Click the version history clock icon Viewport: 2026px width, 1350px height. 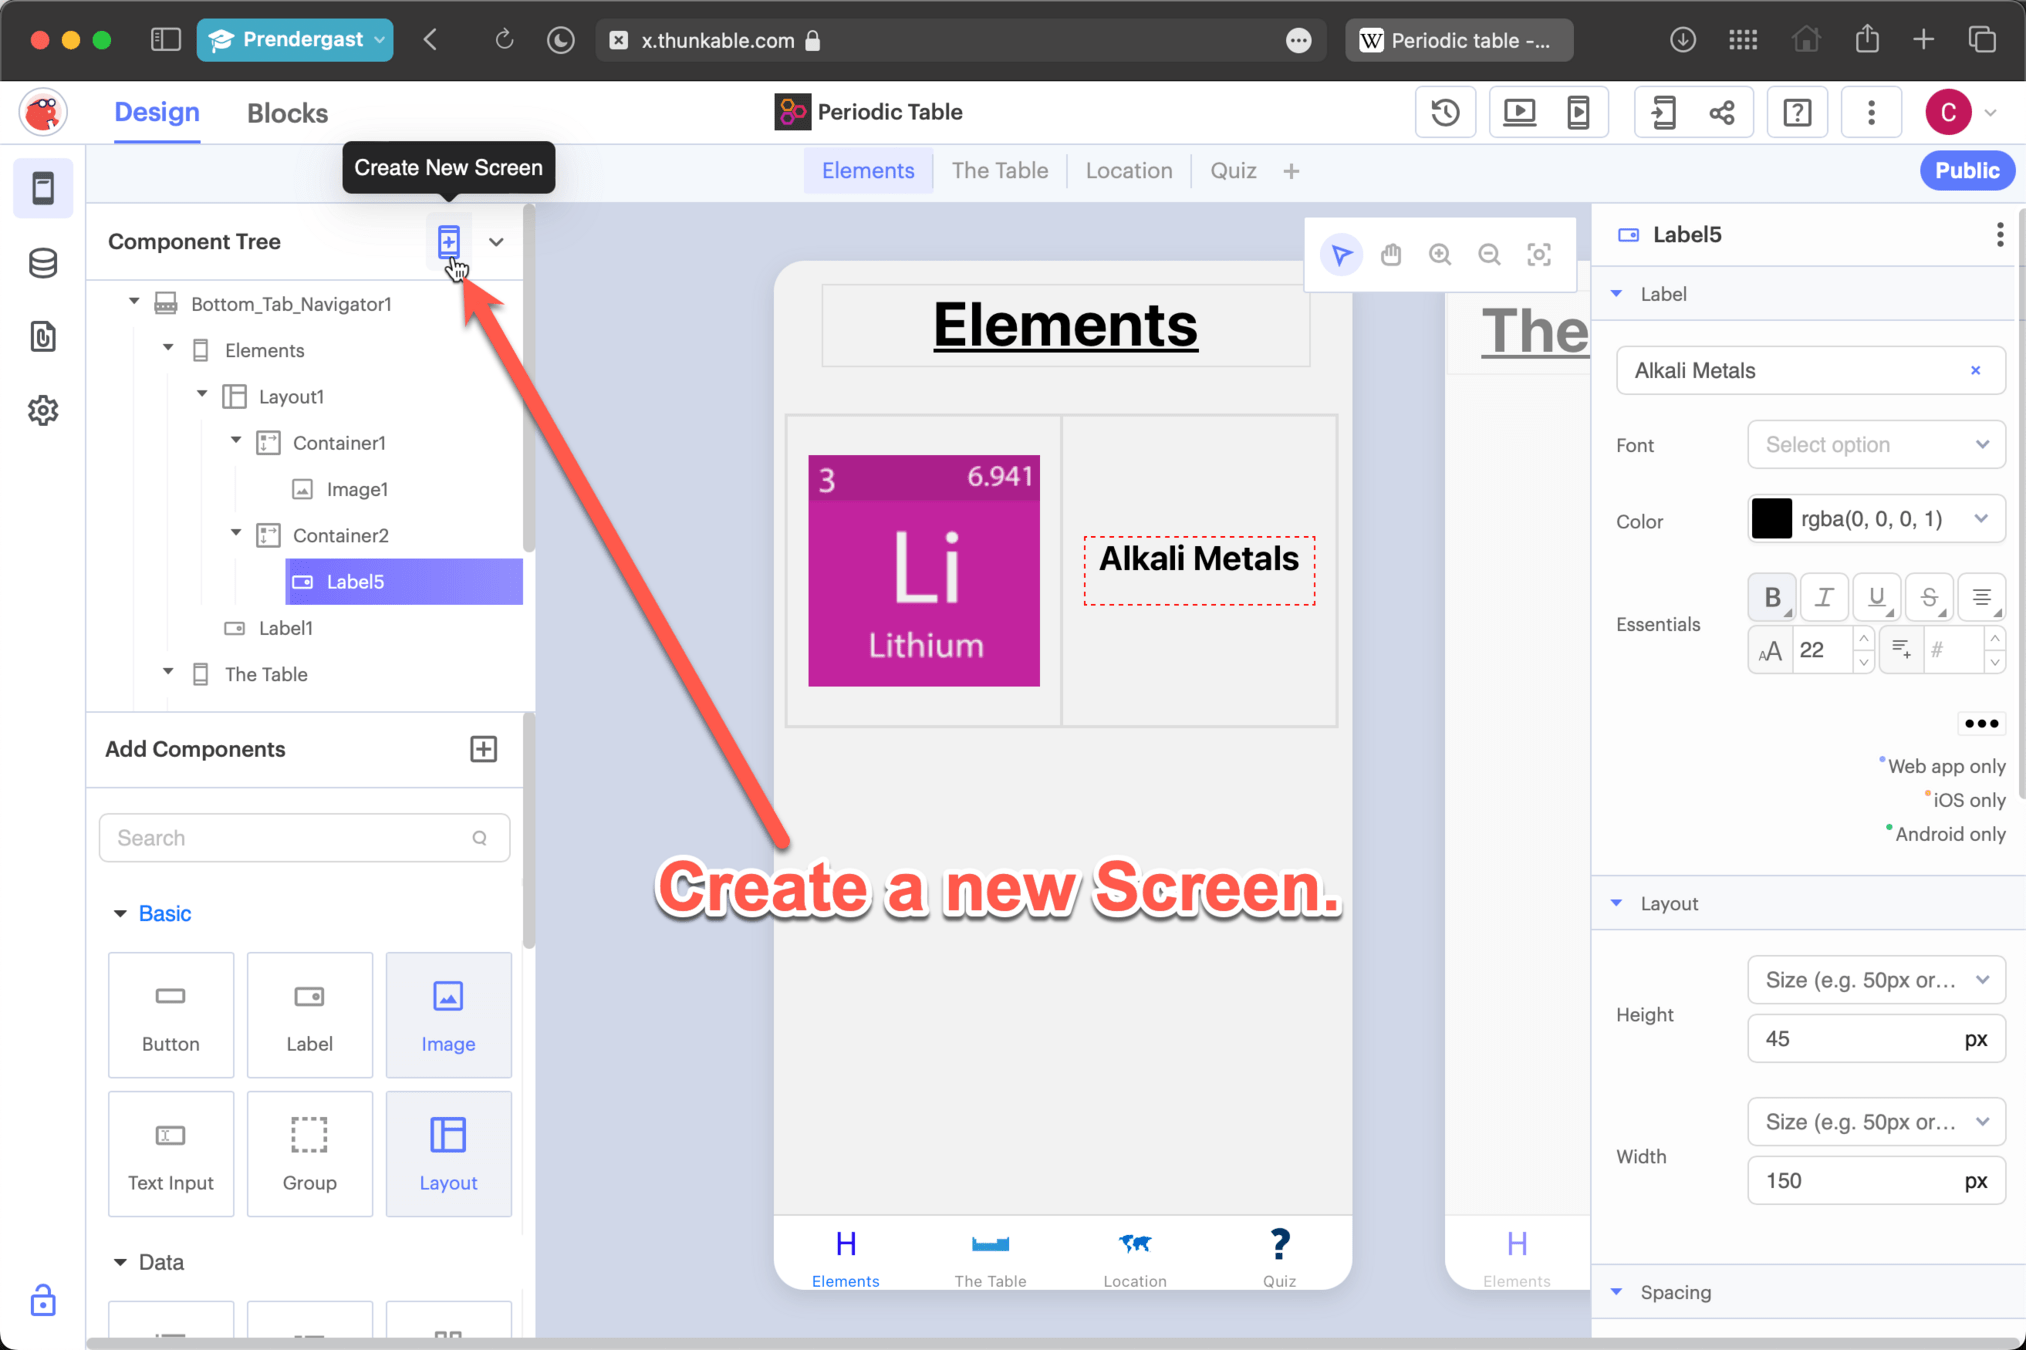pyautogui.click(x=1445, y=112)
